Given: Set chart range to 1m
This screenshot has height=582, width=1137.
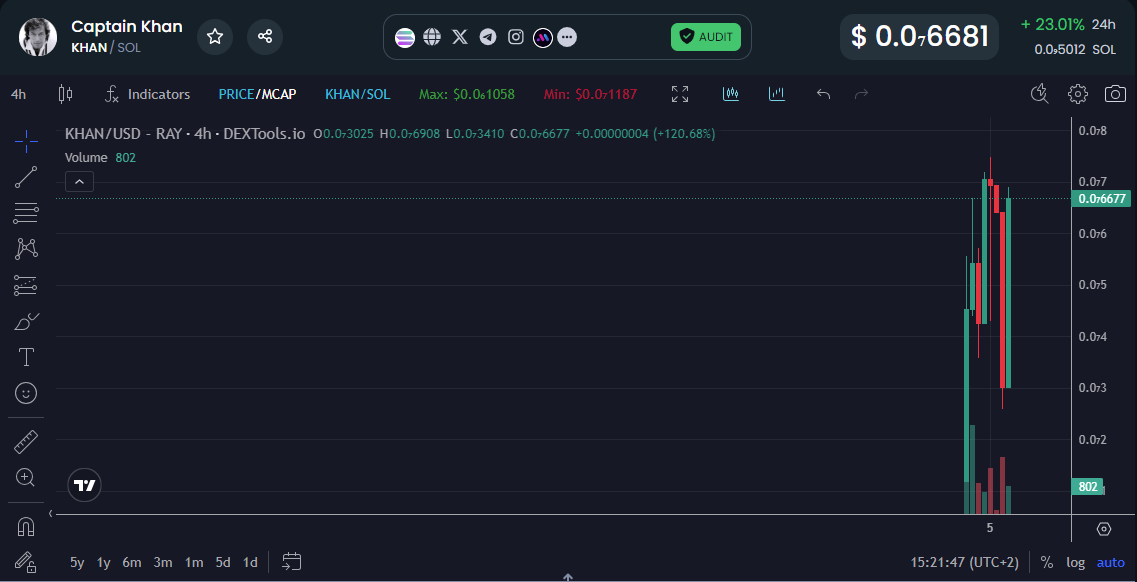Looking at the screenshot, I should tap(194, 562).
